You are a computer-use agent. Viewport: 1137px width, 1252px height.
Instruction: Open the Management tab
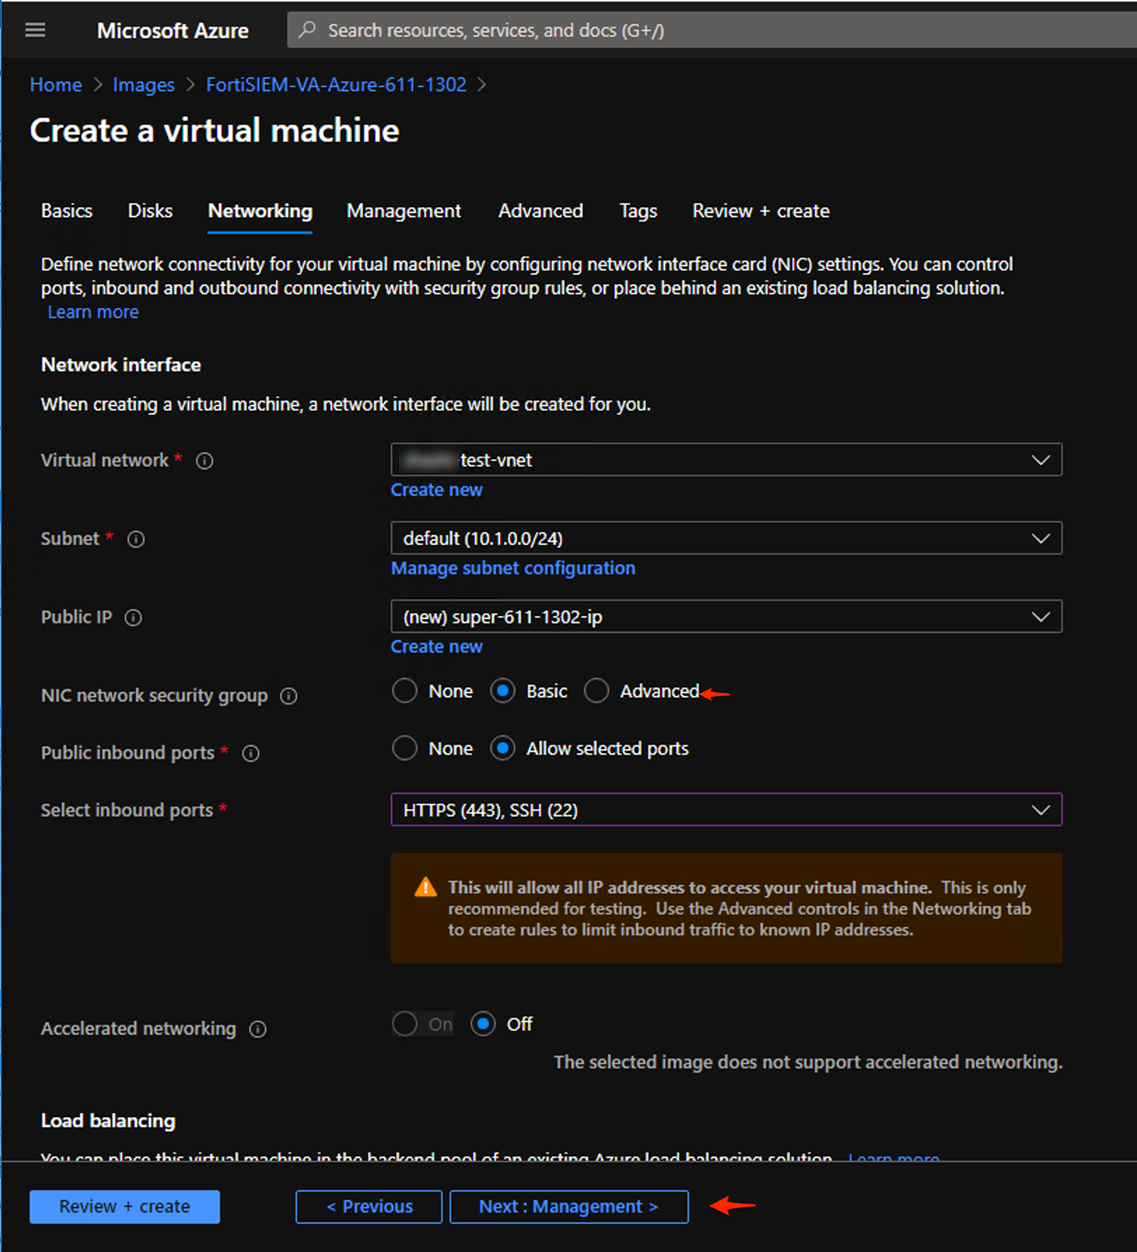(404, 211)
